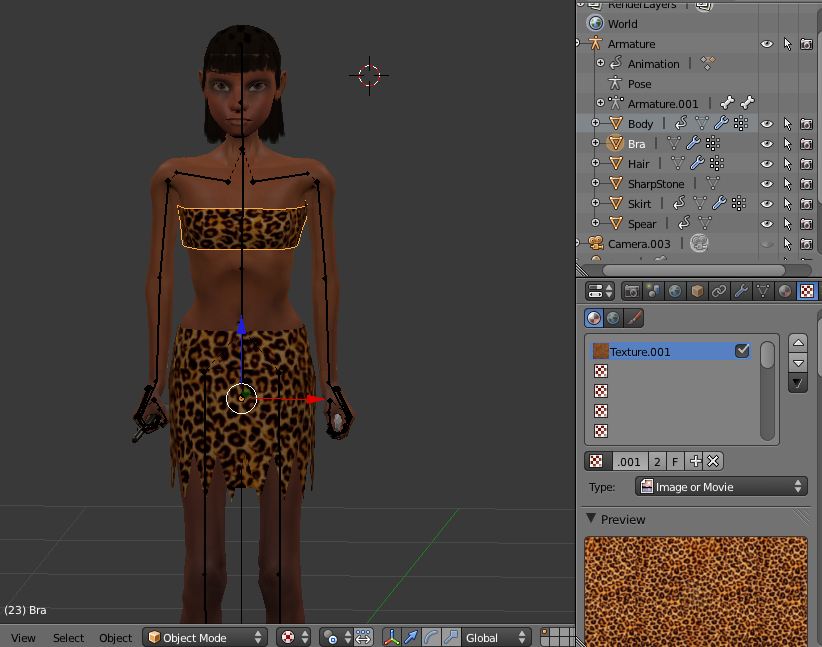Viewport: 822px width, 647px height.
Task: Open the Render properties tab (camera icon)
Action: [631, 291]
